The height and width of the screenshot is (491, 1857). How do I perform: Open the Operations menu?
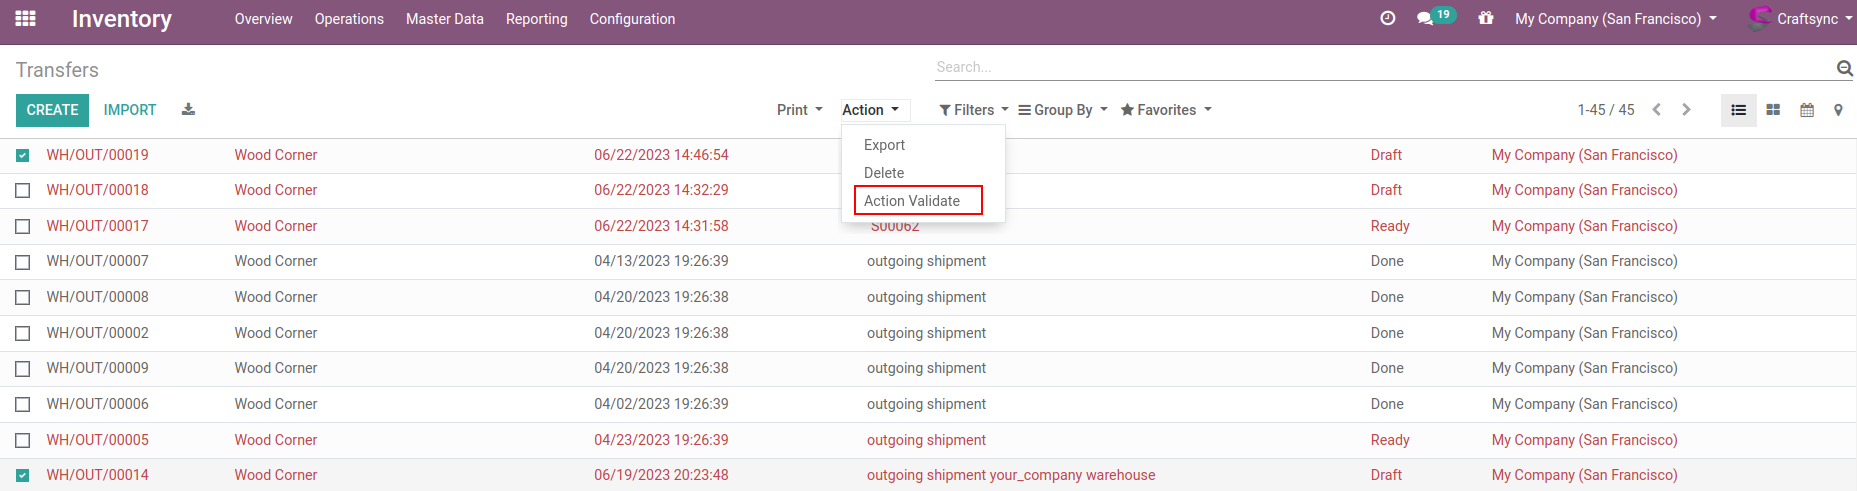click(349, 19)
